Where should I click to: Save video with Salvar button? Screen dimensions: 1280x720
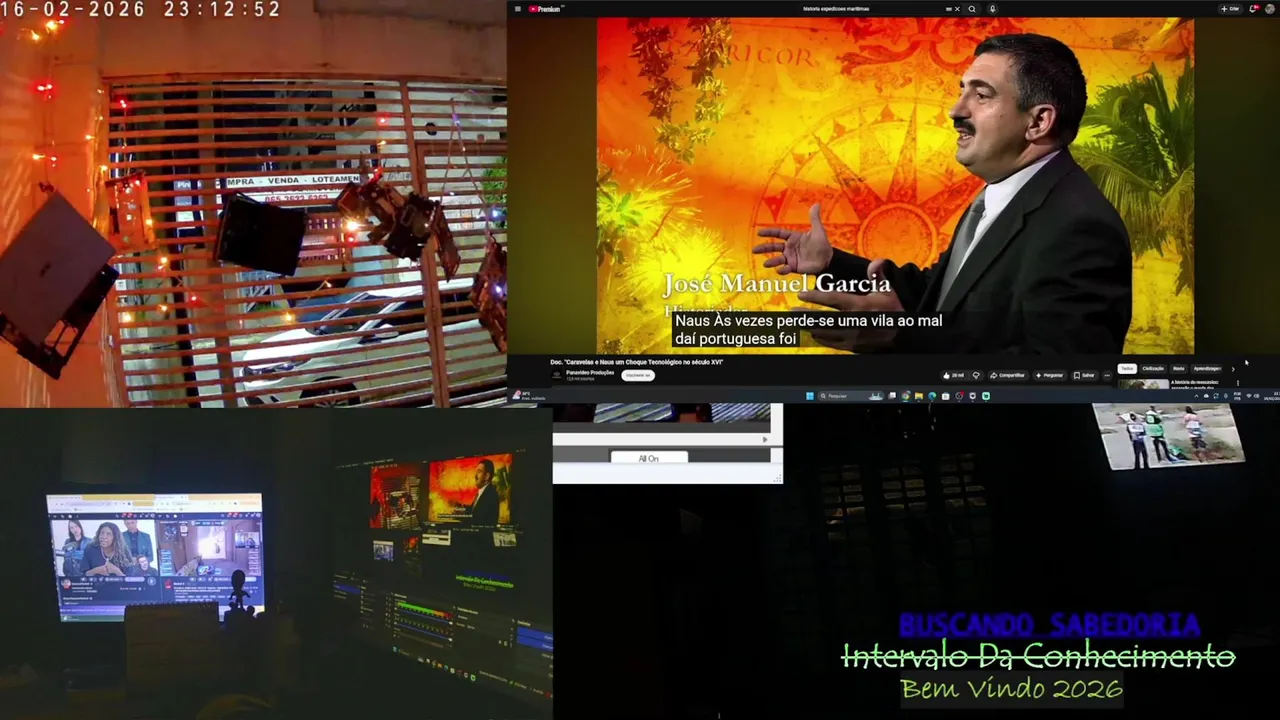(1085, 375)
